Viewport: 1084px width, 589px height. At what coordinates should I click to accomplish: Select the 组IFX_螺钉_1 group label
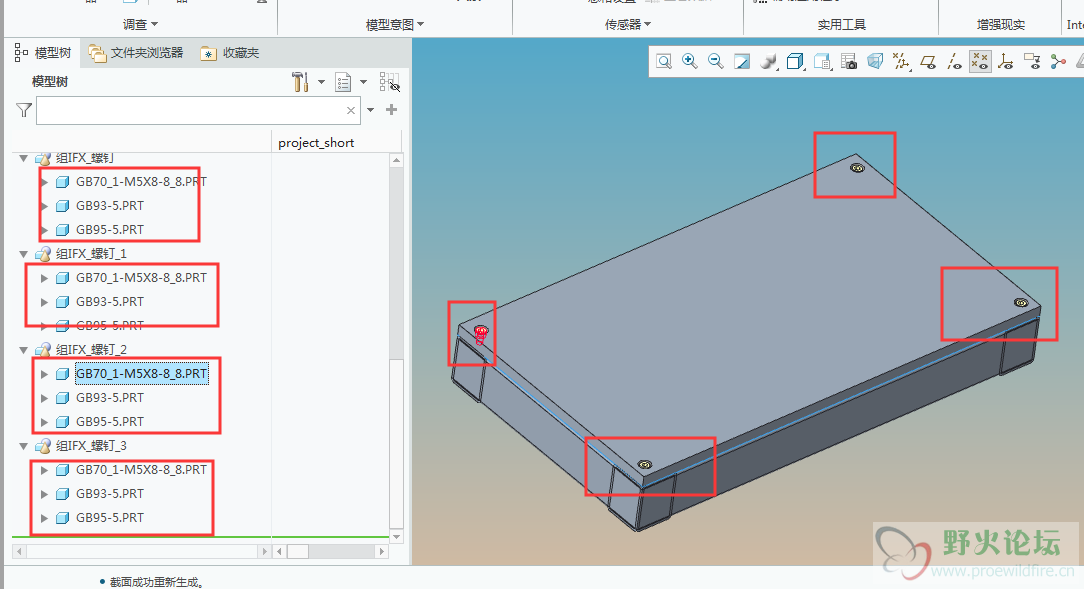91,254
